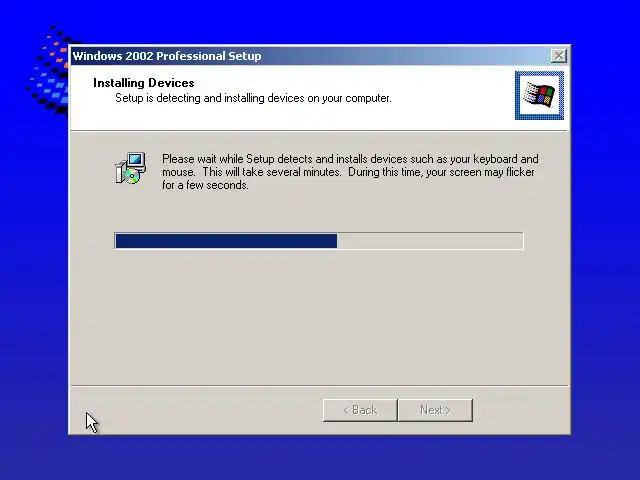This screenshot has height=480, width=640.
Task: Click the device installation progress bar
Action: click(319, 241)
